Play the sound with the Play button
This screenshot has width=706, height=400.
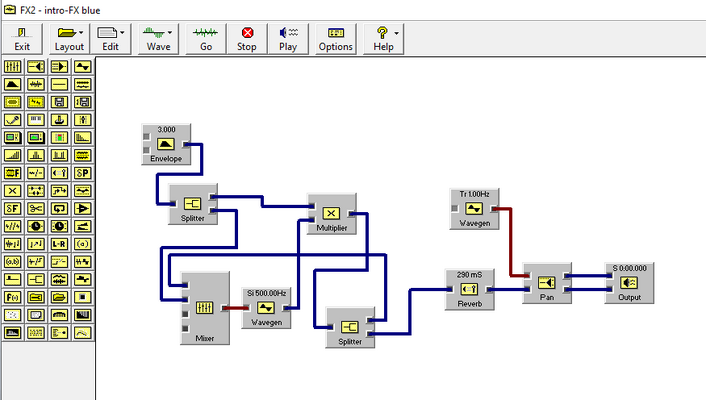(x=288, y=39)
